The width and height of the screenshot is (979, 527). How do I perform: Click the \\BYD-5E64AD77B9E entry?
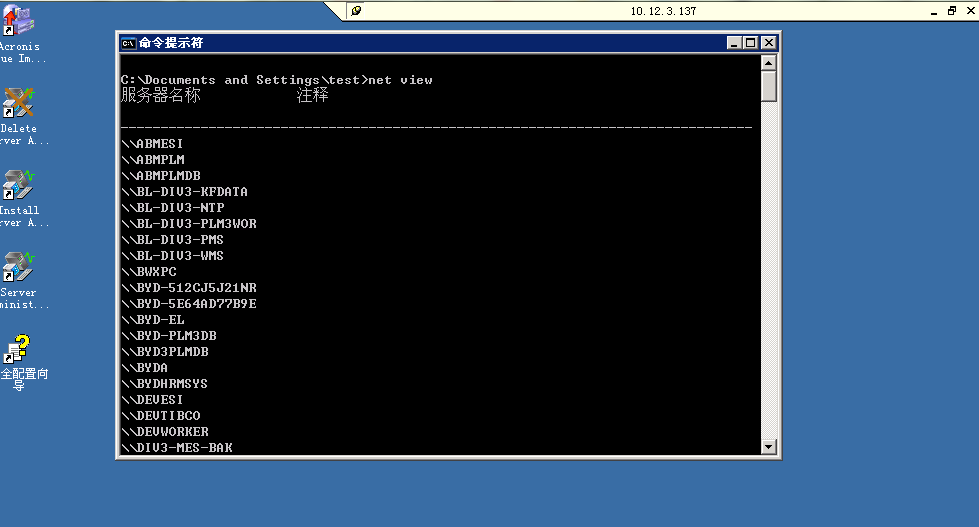[189, 304]
